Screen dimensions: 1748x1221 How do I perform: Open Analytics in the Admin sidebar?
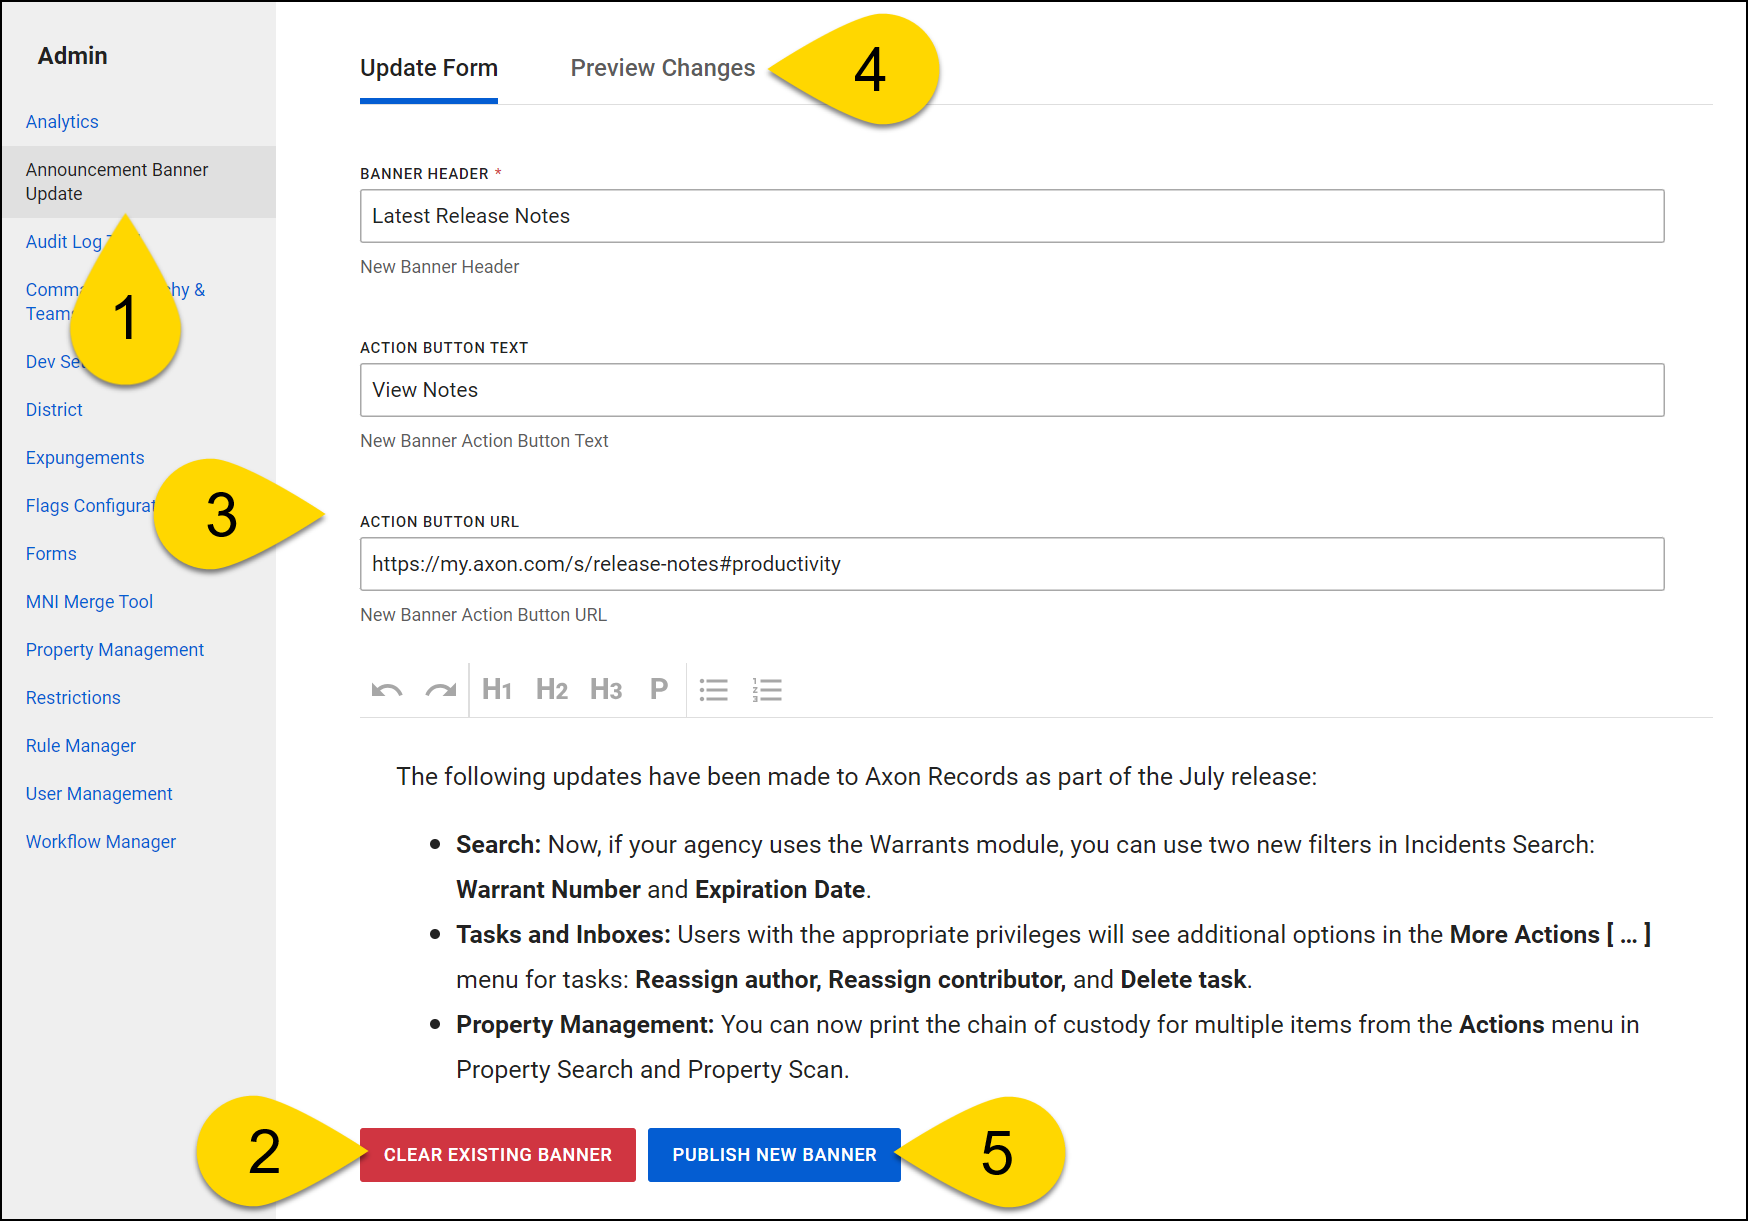click(x=62, y=122)
